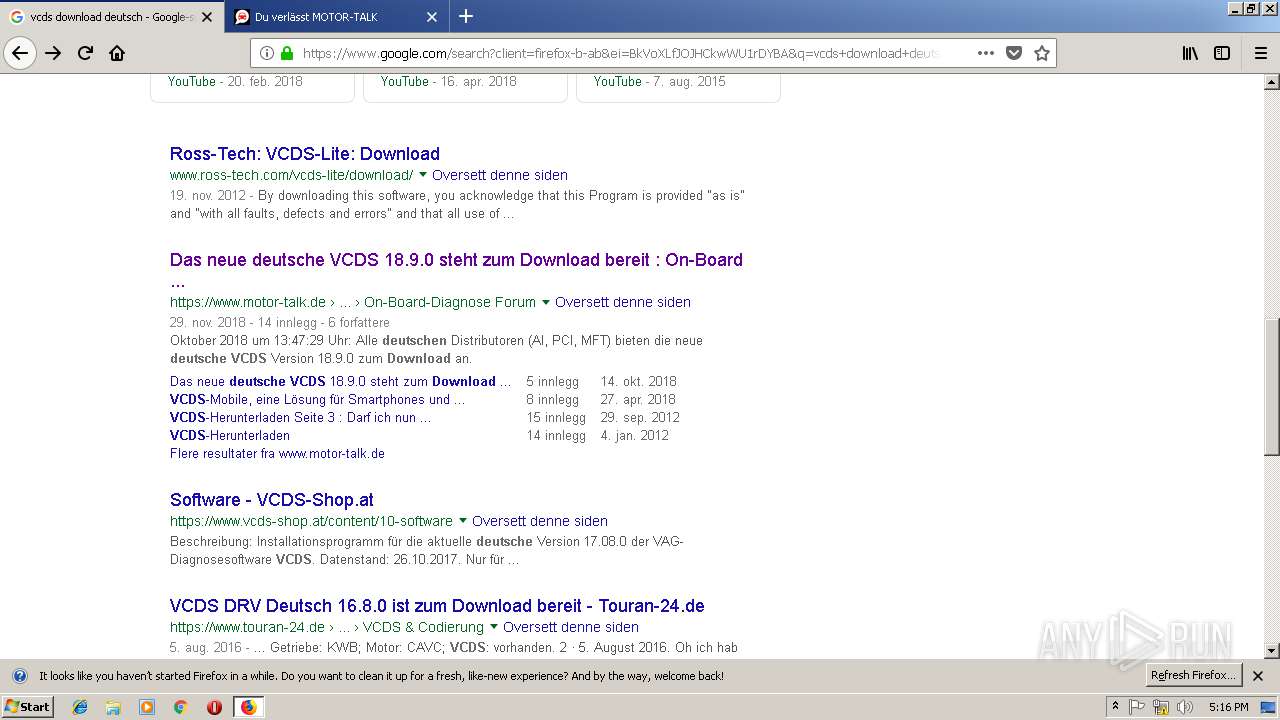This screenshot has width=1280, height=720.
Task: Open Das neue deutsche VCDS 18.9.0 result
Action: [456, 260]
